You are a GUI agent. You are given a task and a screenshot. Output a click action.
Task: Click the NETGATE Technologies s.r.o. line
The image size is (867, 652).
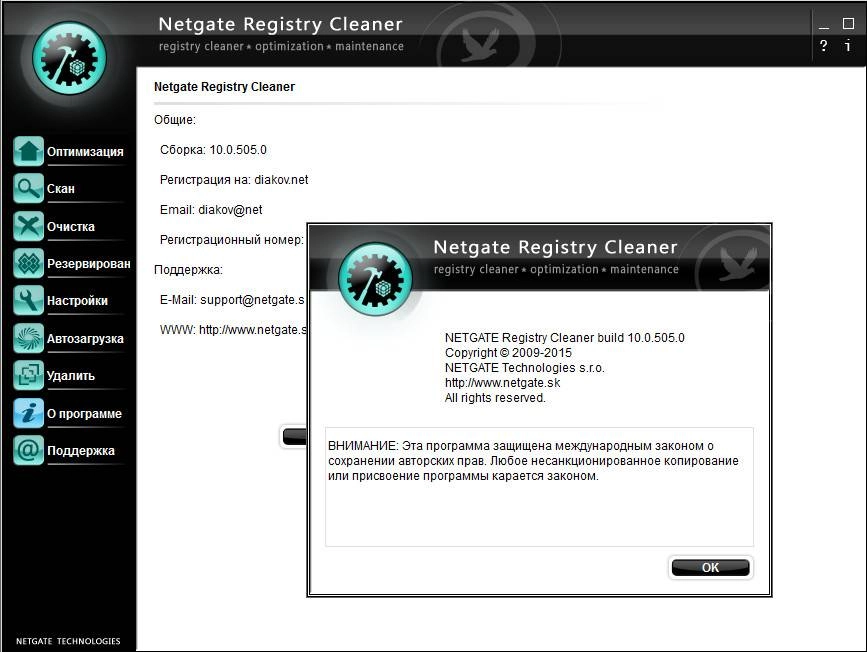click(x=525, y=368)
